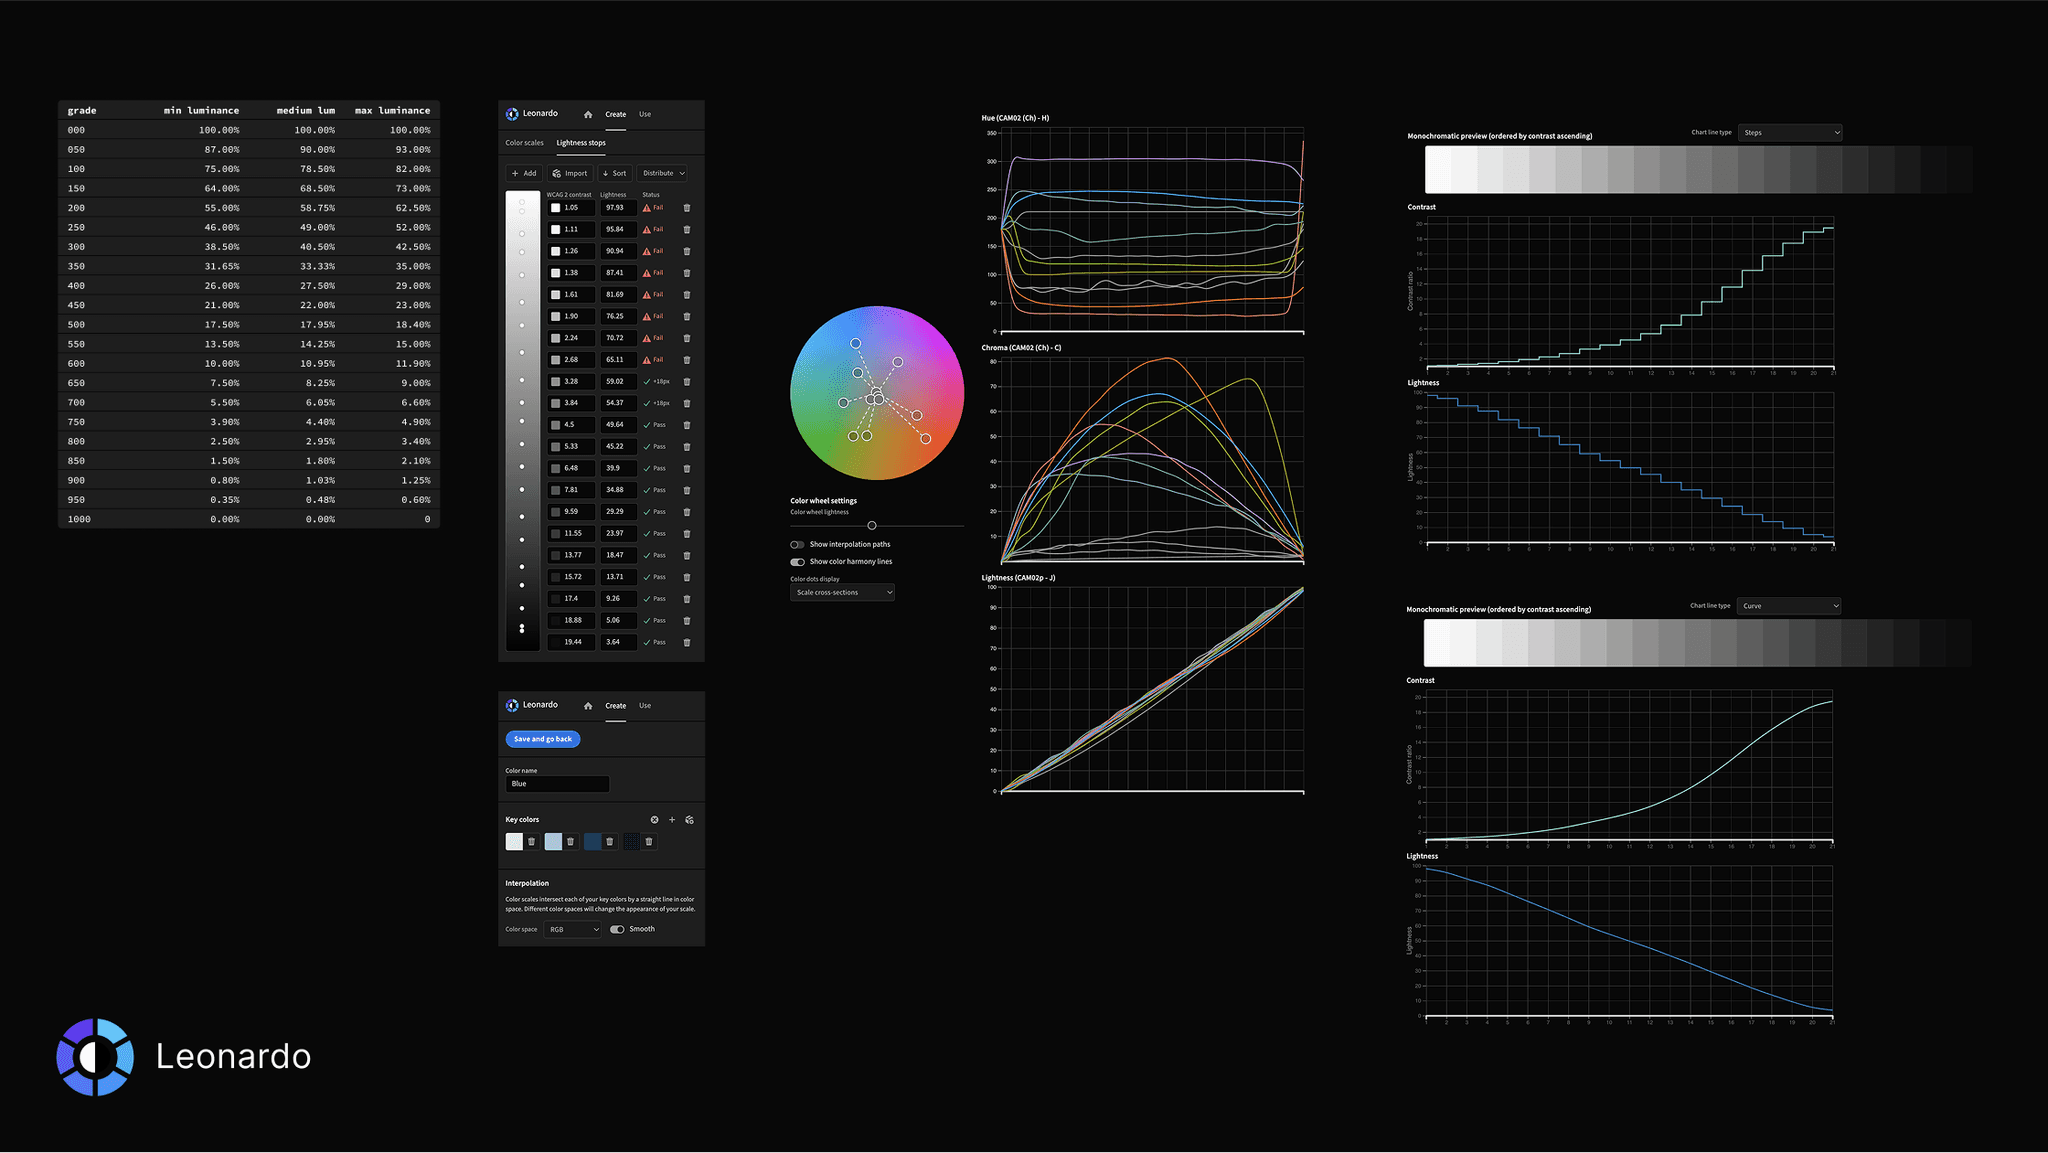Enable Show interpolation paths
This screenshot has width=2048, height=1153.
click(x=797, y=545)
